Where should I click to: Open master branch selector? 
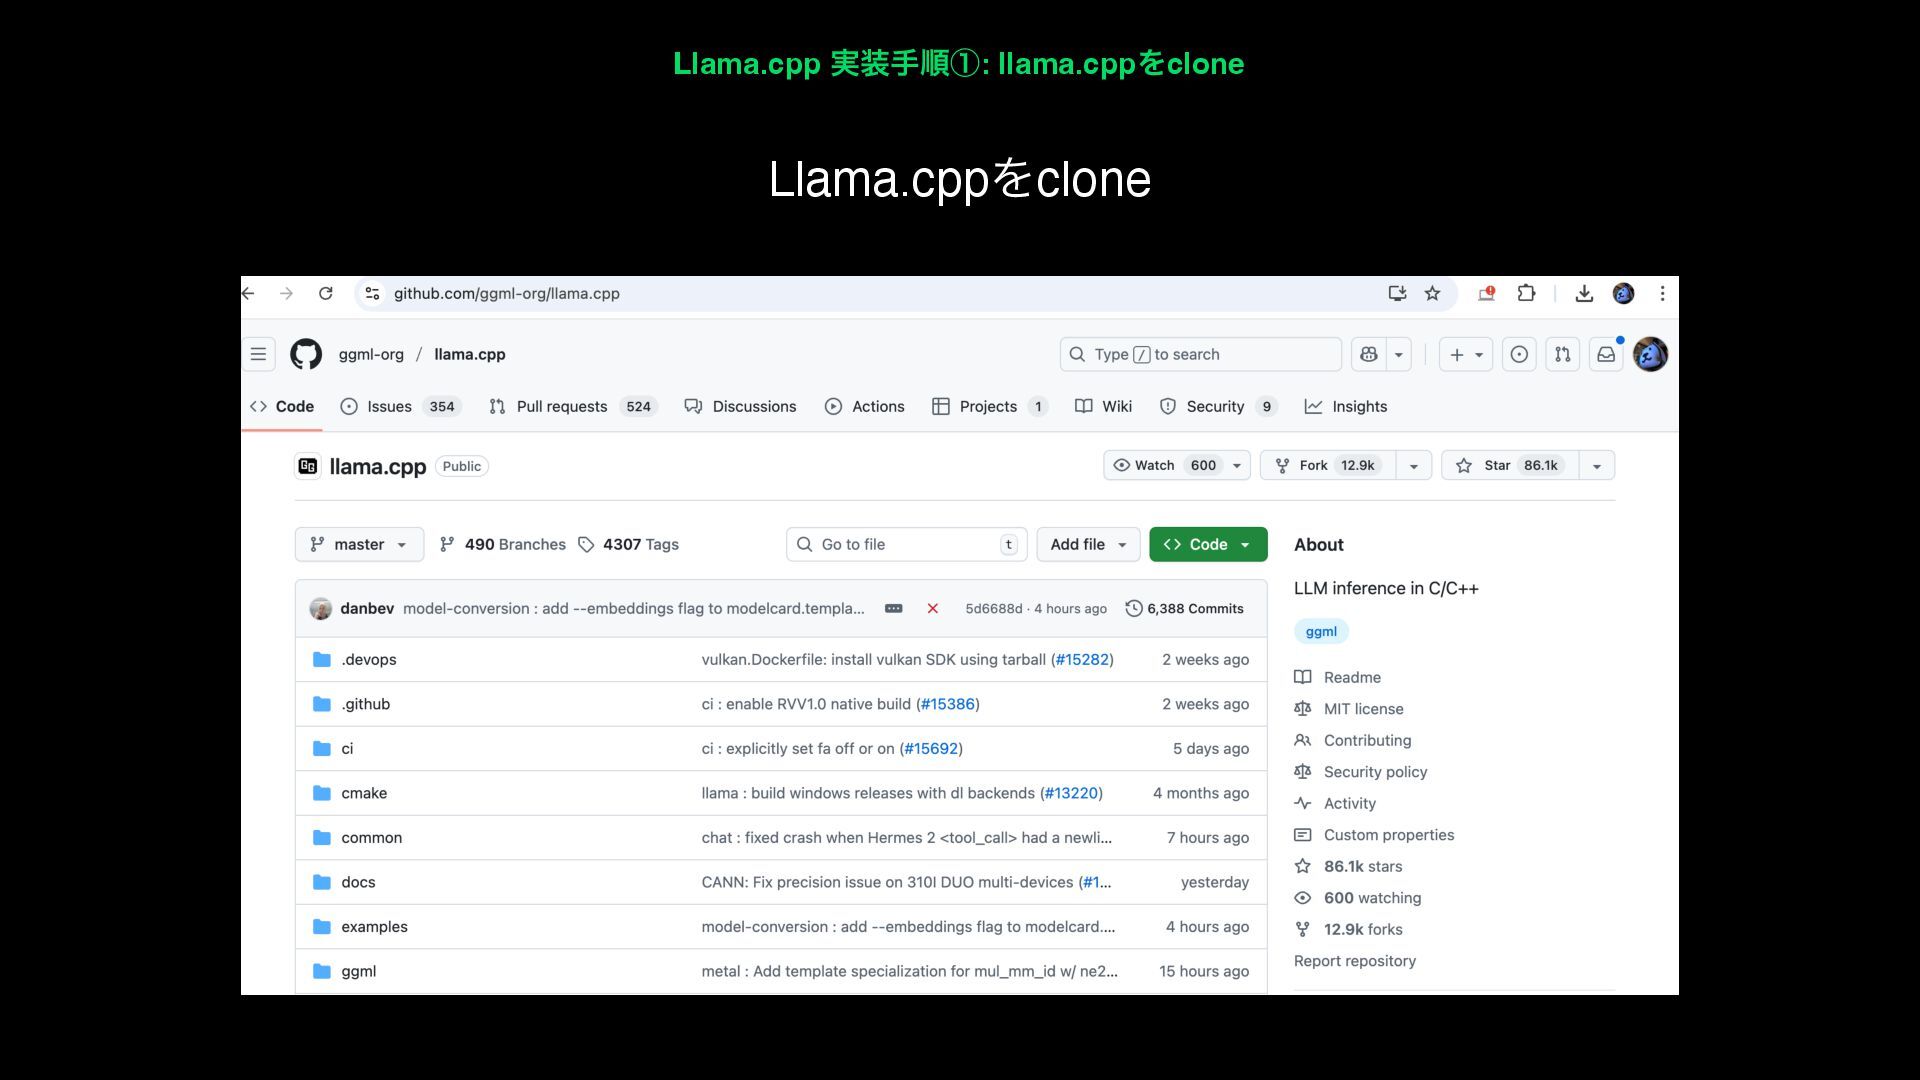tap(359, 544)
